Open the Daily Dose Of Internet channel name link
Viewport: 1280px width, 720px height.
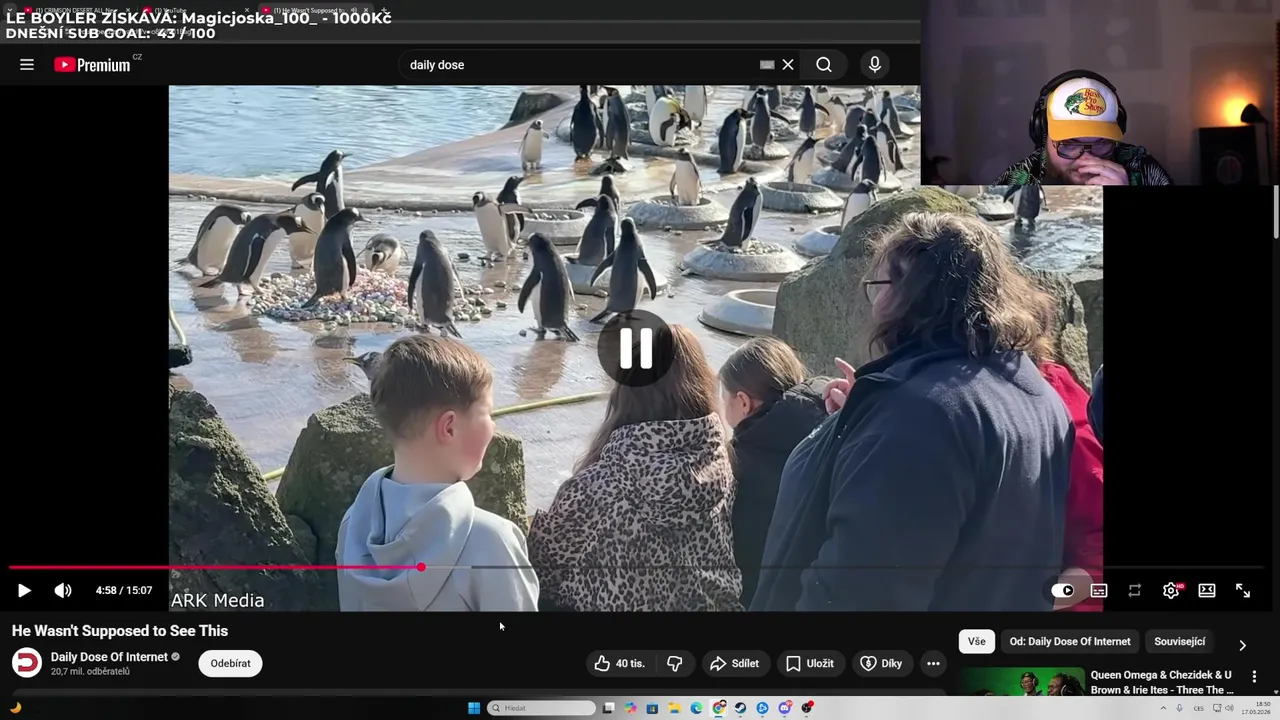coord(109,657)
